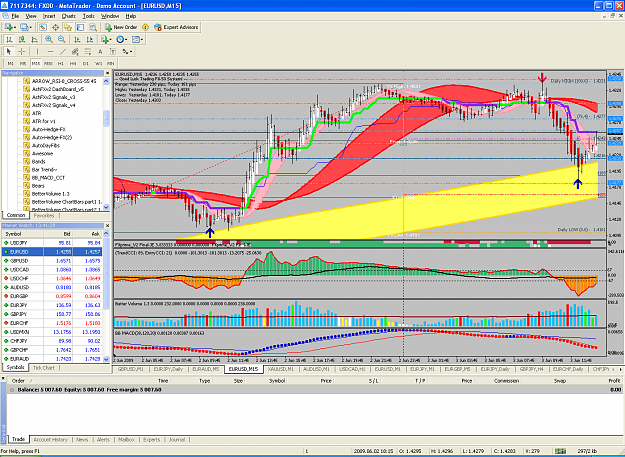
Task: Toggle Chart Shift
Action: click(90, 39)
